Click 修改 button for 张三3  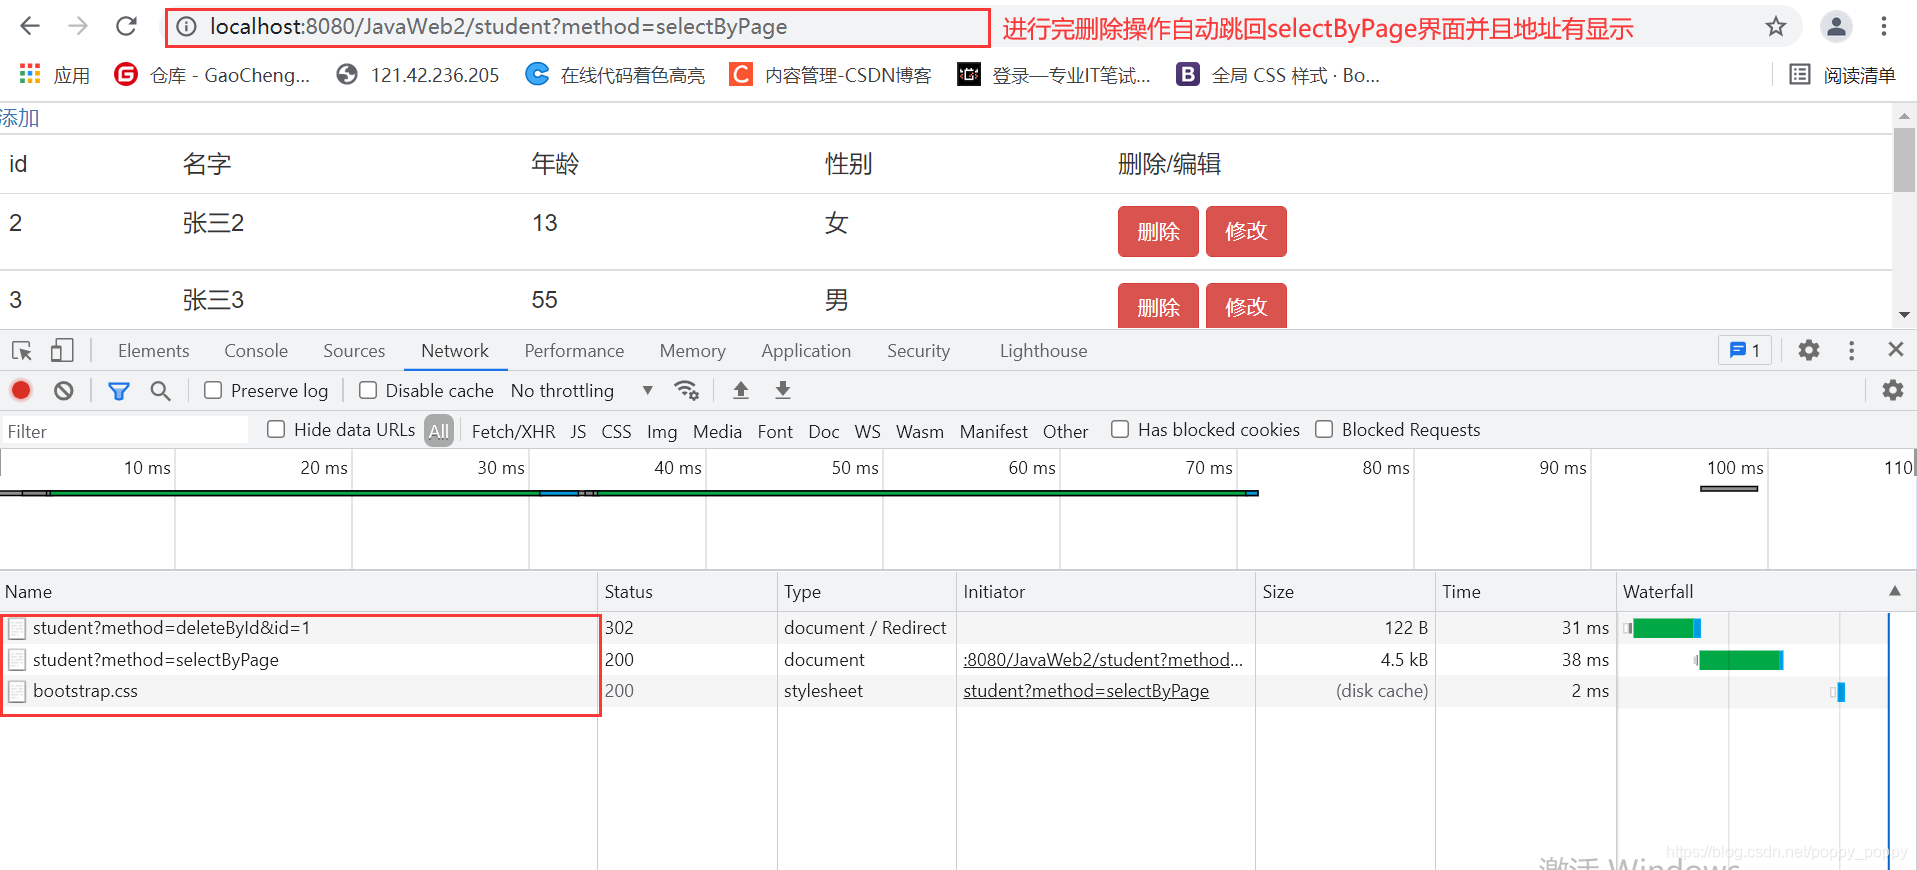1246,306
